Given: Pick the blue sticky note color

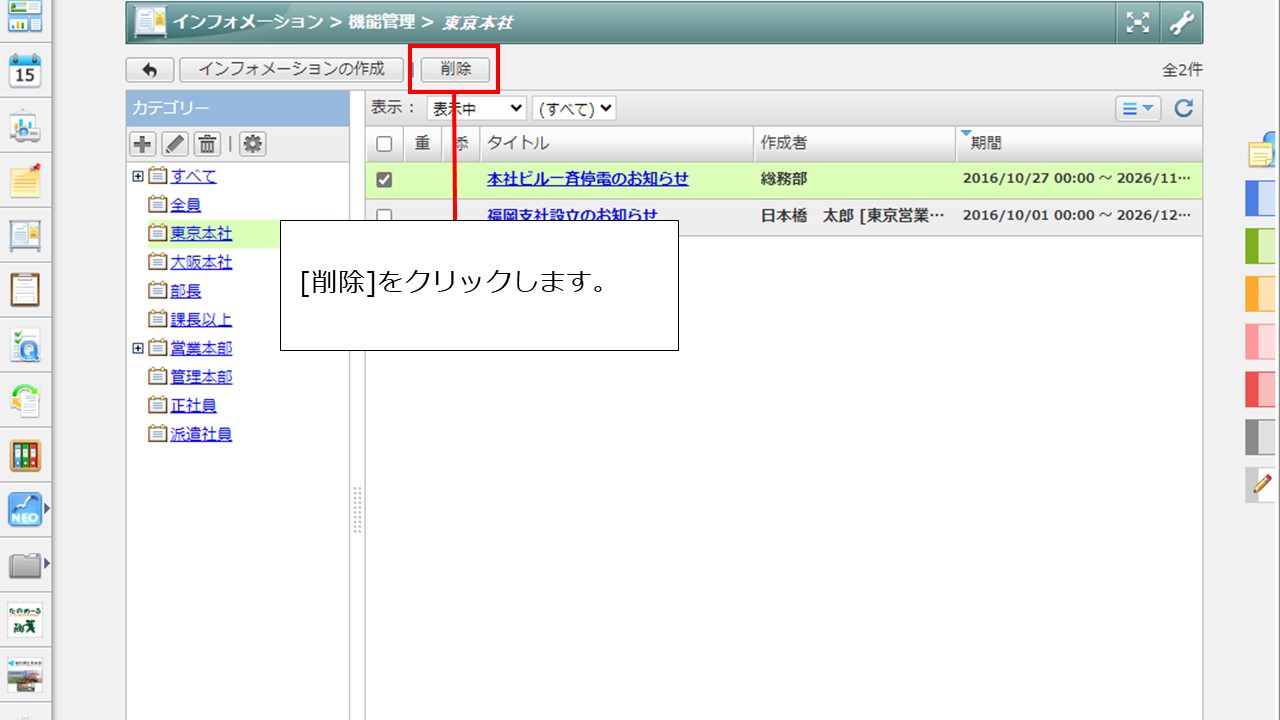Looking at the screenshot, I should pos(1261,198).
